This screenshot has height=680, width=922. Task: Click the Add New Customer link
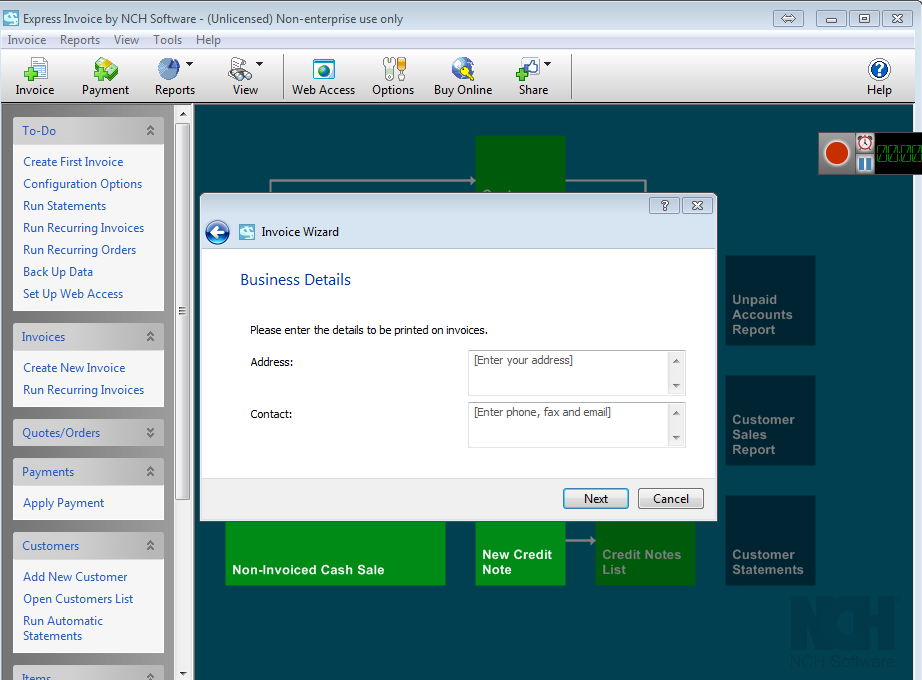(x=75, y=577)
